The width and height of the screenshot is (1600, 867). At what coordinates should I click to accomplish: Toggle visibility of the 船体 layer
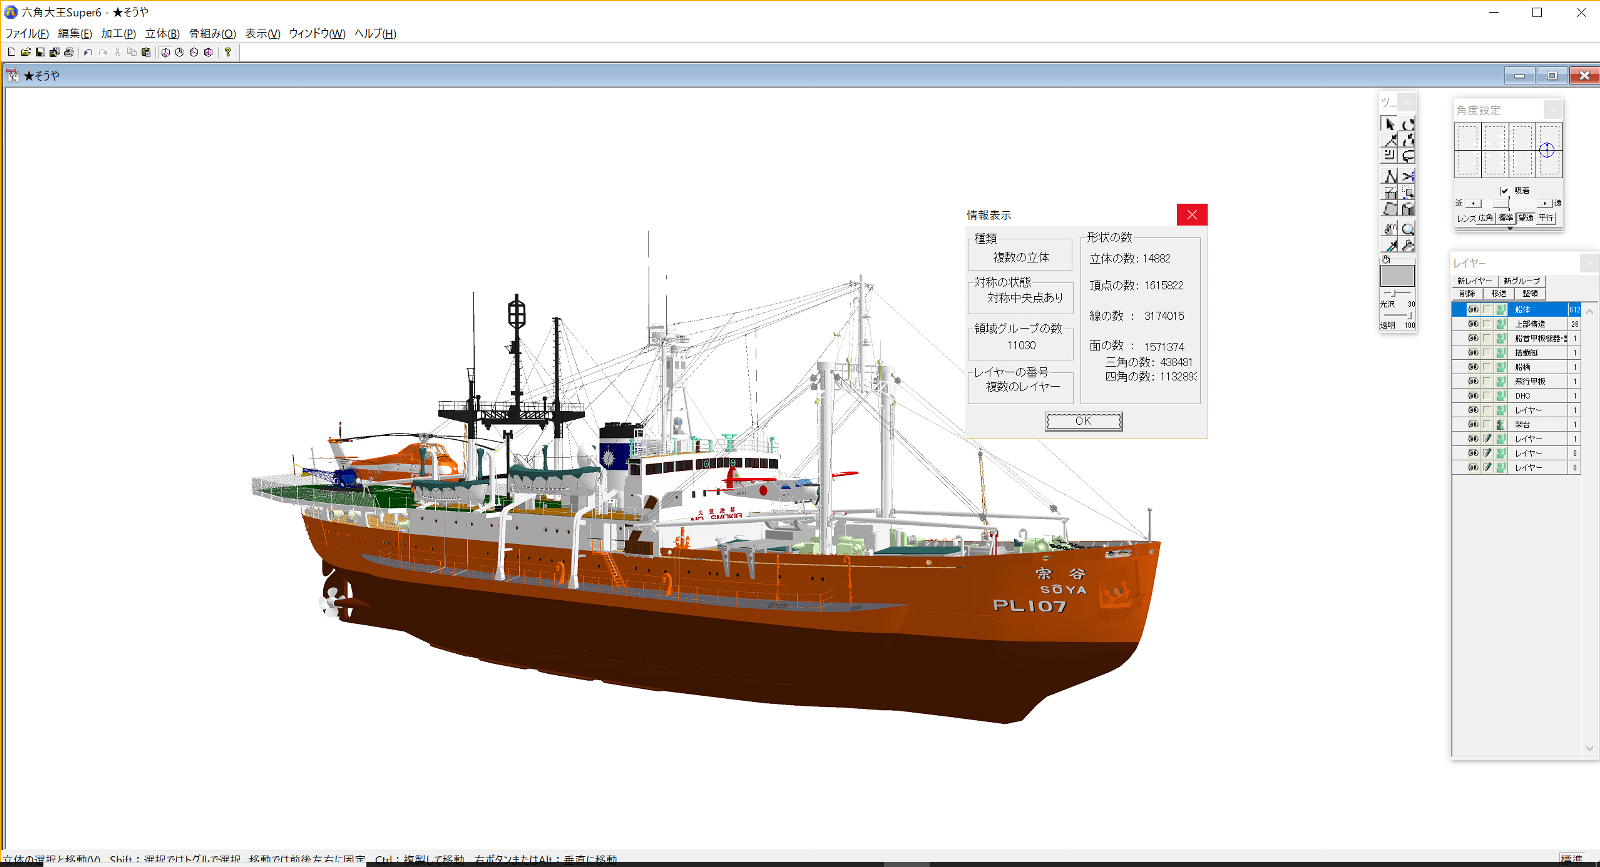[x=1473, y=310]
